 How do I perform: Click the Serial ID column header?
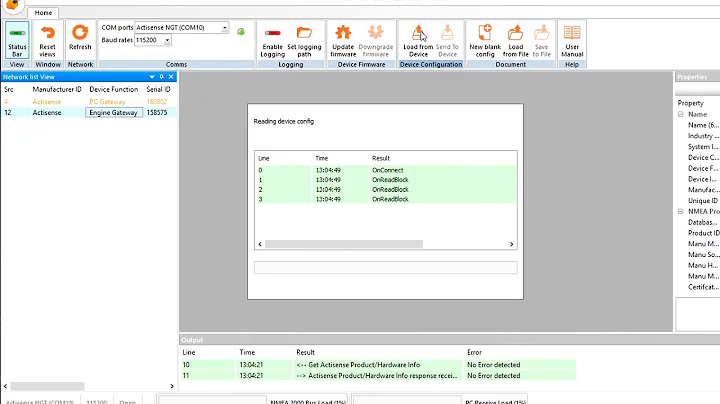[x=158, y=89]
